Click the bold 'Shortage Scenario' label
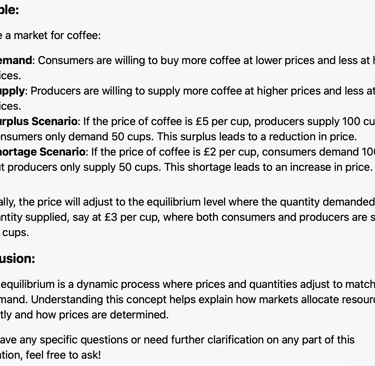375x366 pixels. pyautogui.click(x=42, y=152)
